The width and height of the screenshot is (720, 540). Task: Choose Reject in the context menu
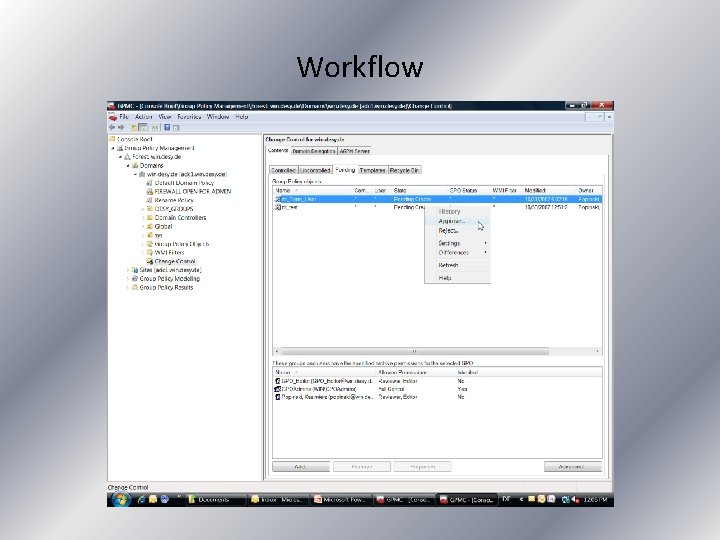[457, 231]
